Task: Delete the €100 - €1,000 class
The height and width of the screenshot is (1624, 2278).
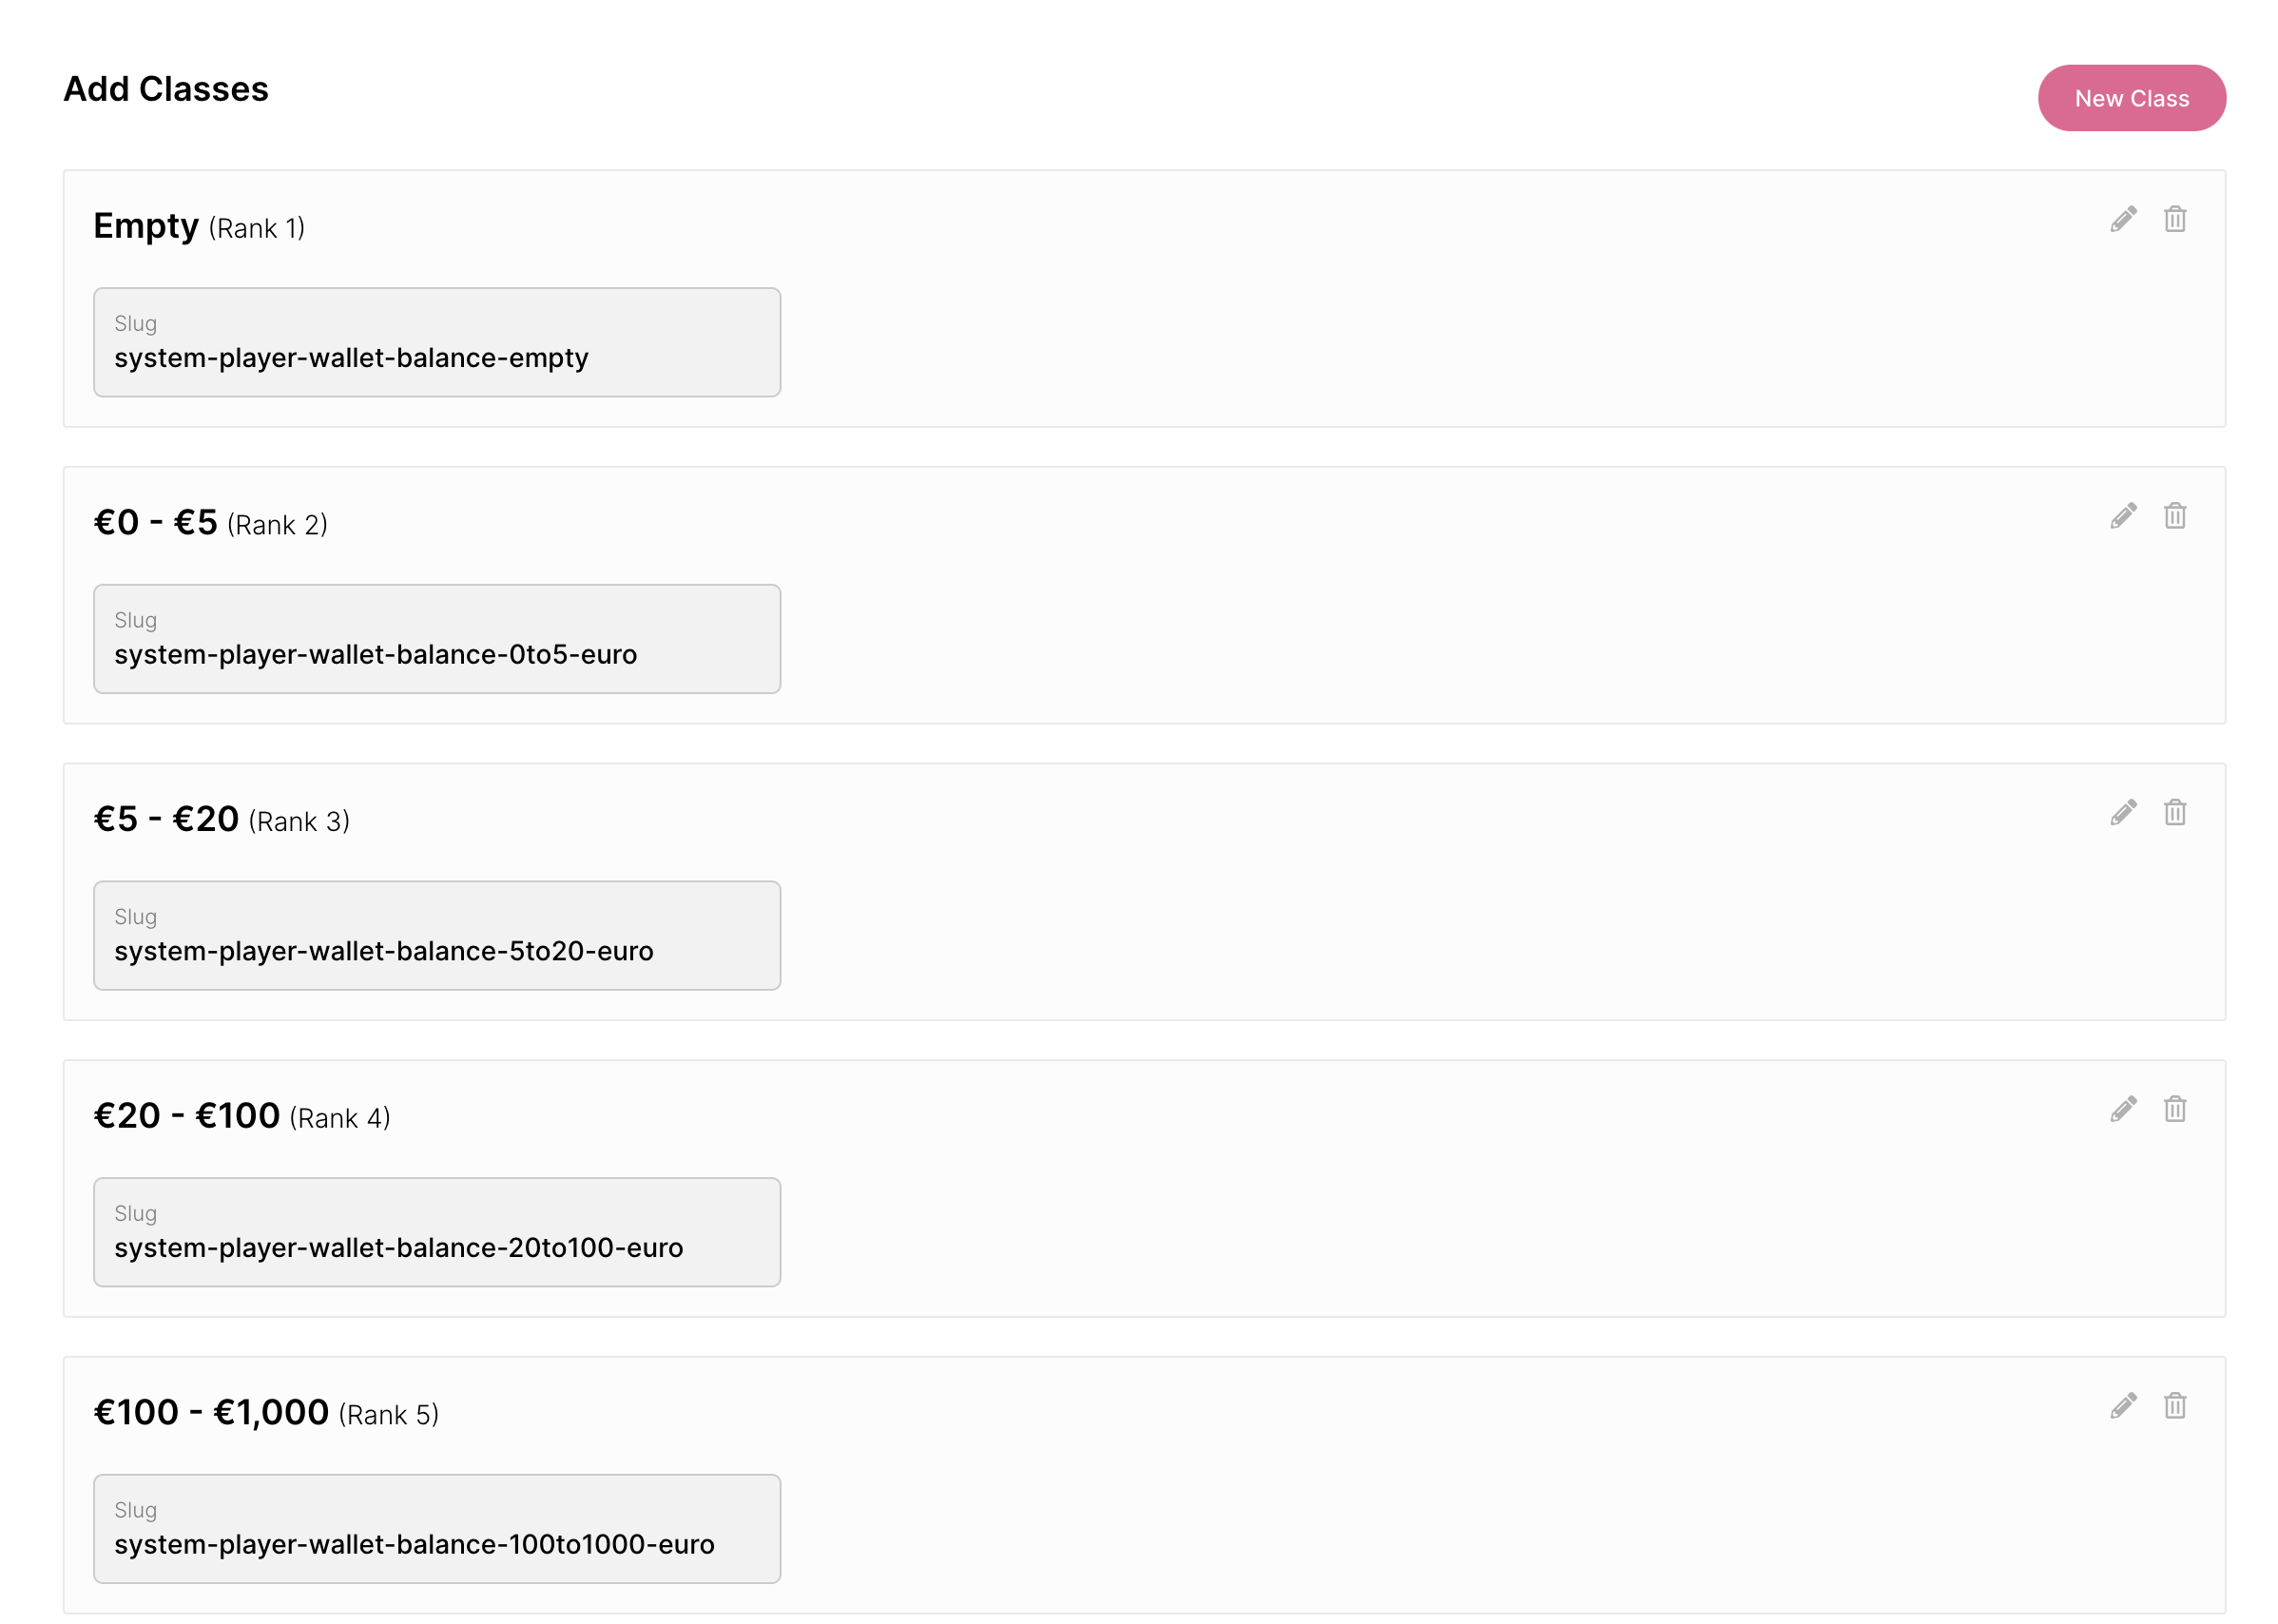Action: click(x=2174, y=1406)
